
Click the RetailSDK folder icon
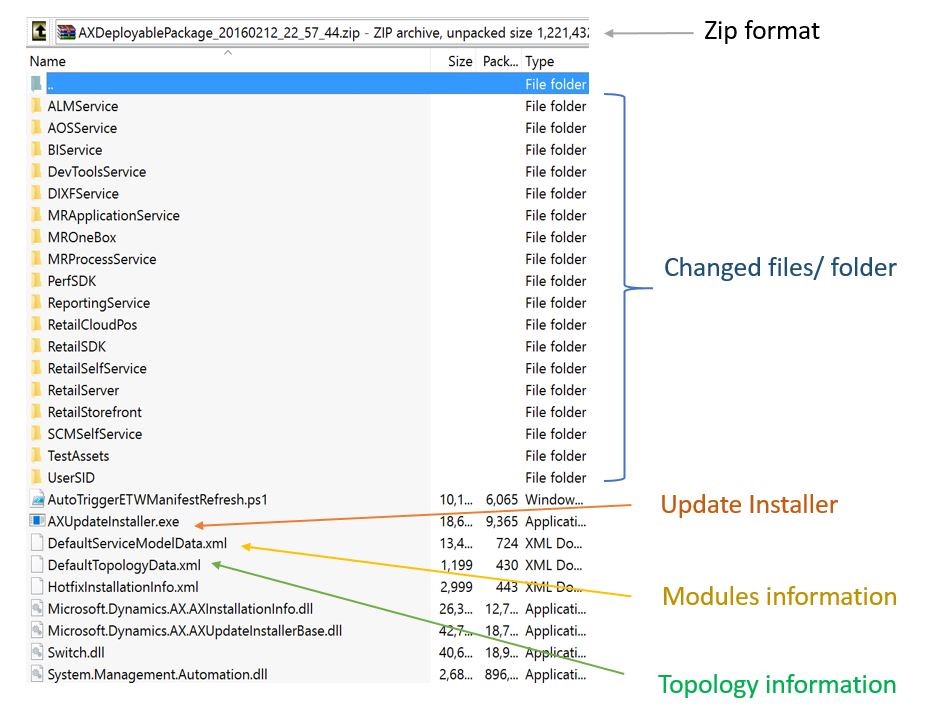[x=36, y=346]
